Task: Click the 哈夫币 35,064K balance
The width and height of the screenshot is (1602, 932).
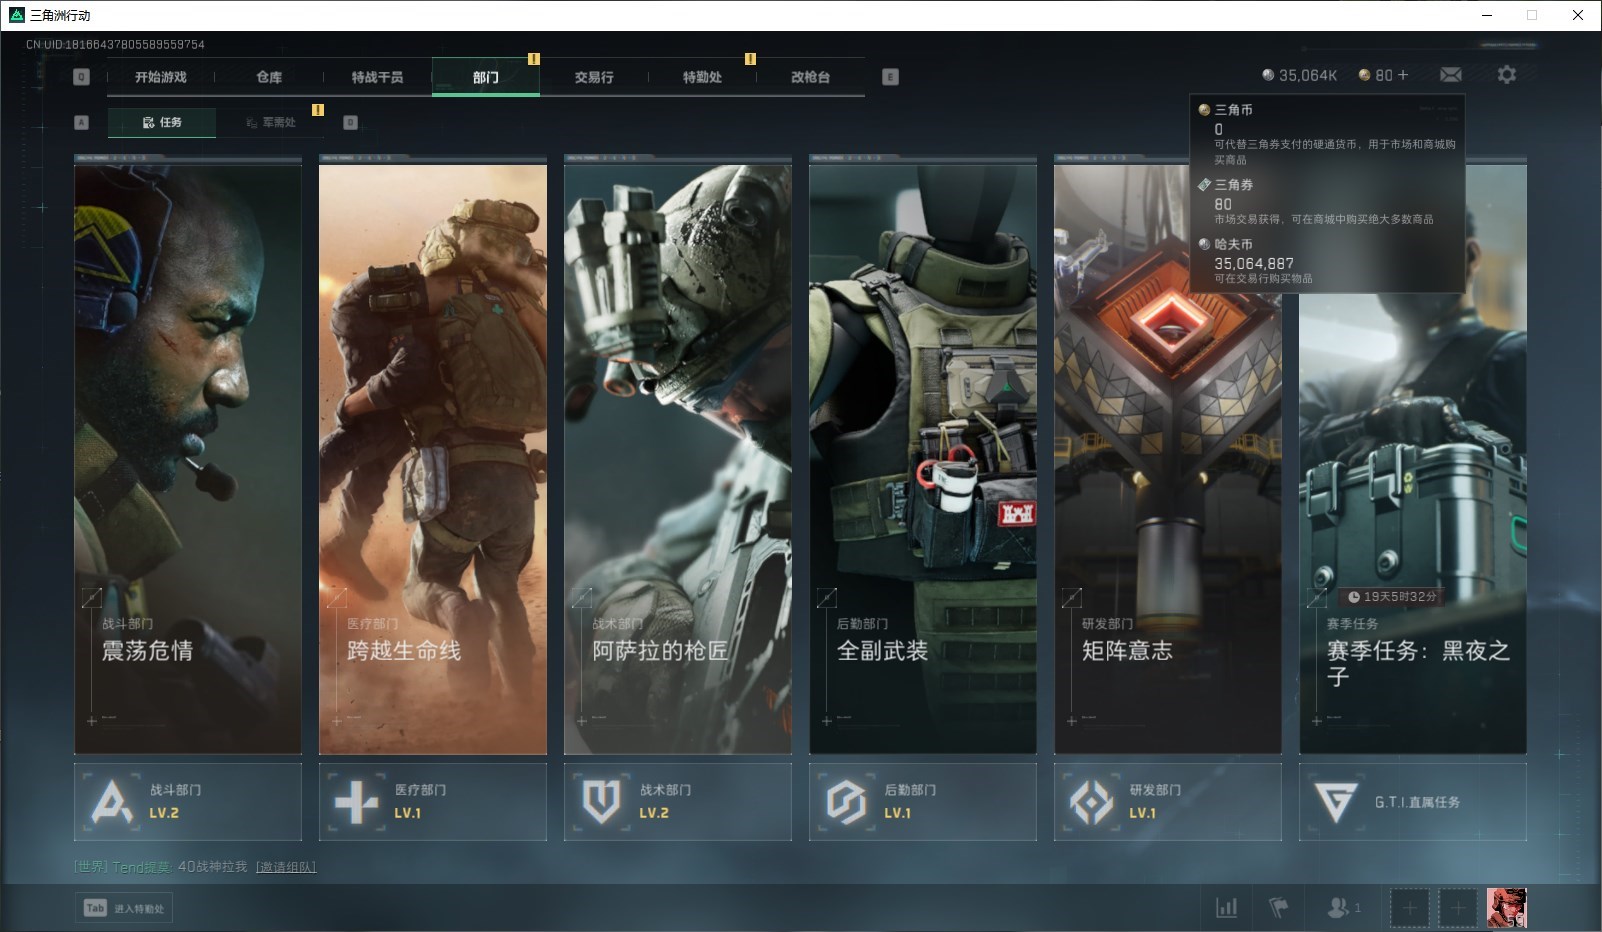Action: coord(1299,75)
